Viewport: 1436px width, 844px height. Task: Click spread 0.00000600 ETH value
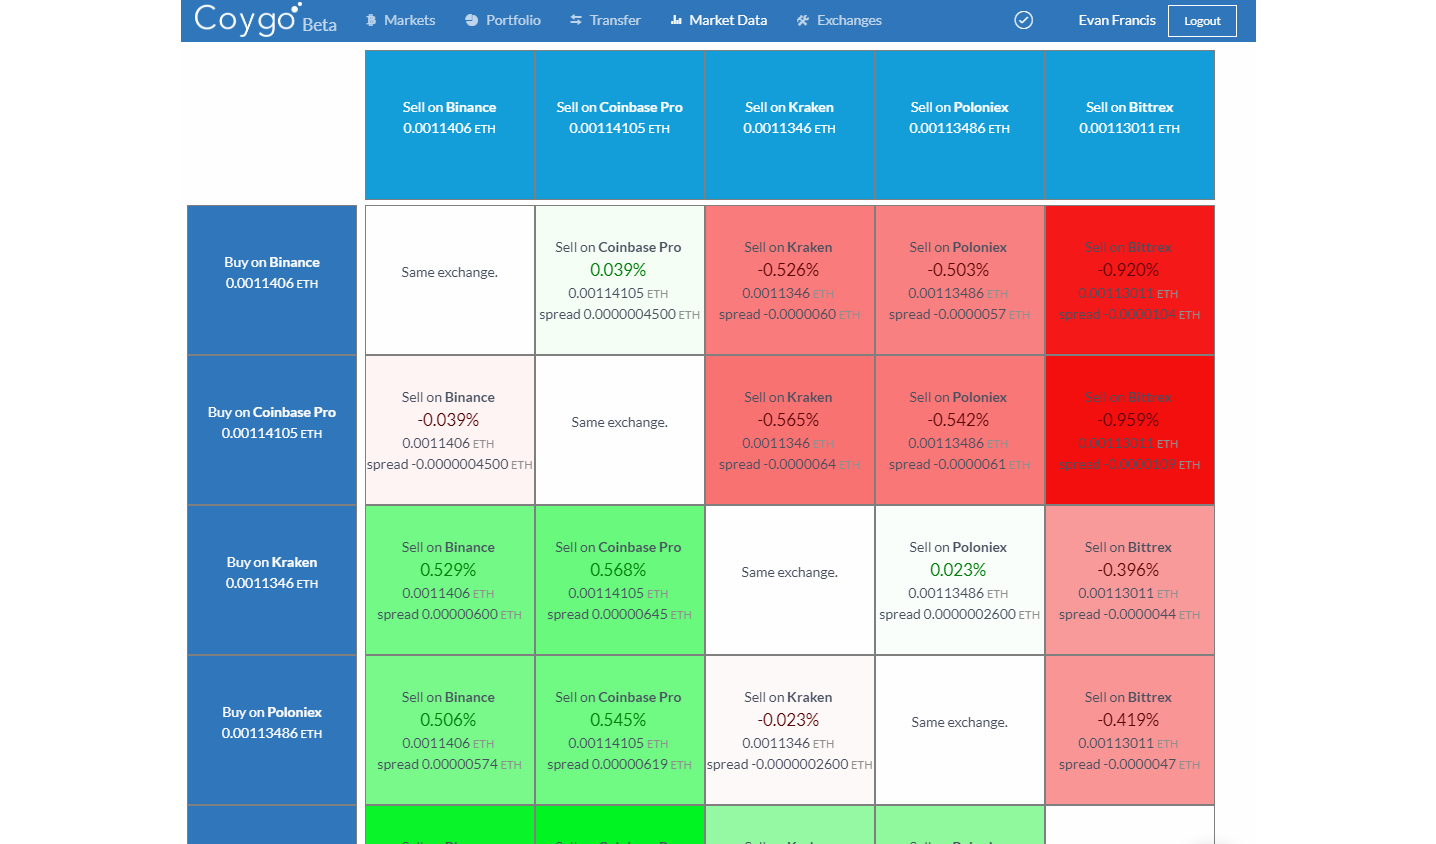450,614
